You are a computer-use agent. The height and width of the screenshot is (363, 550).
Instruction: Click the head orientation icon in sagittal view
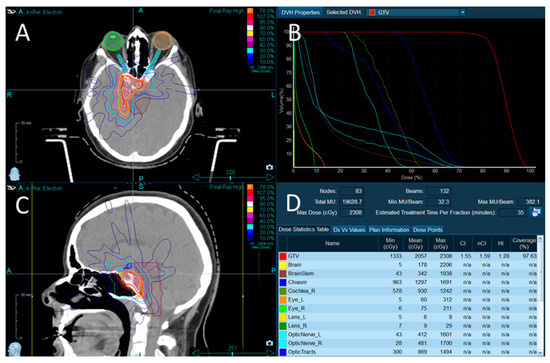click(14, 350)
